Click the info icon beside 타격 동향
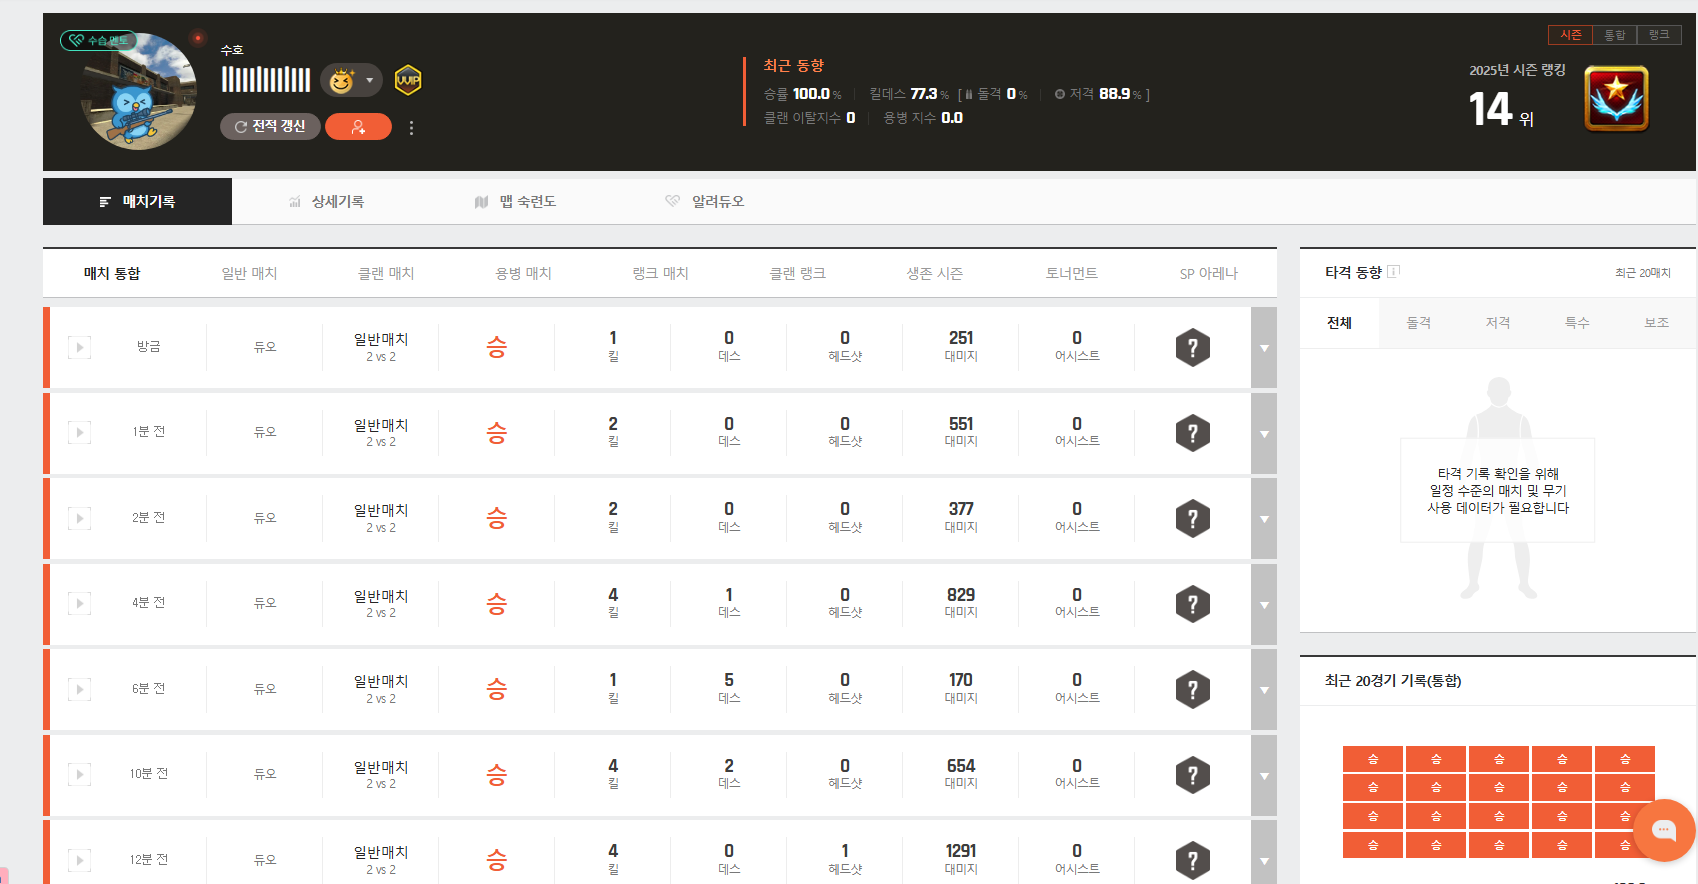 [x=1394, y=271]
